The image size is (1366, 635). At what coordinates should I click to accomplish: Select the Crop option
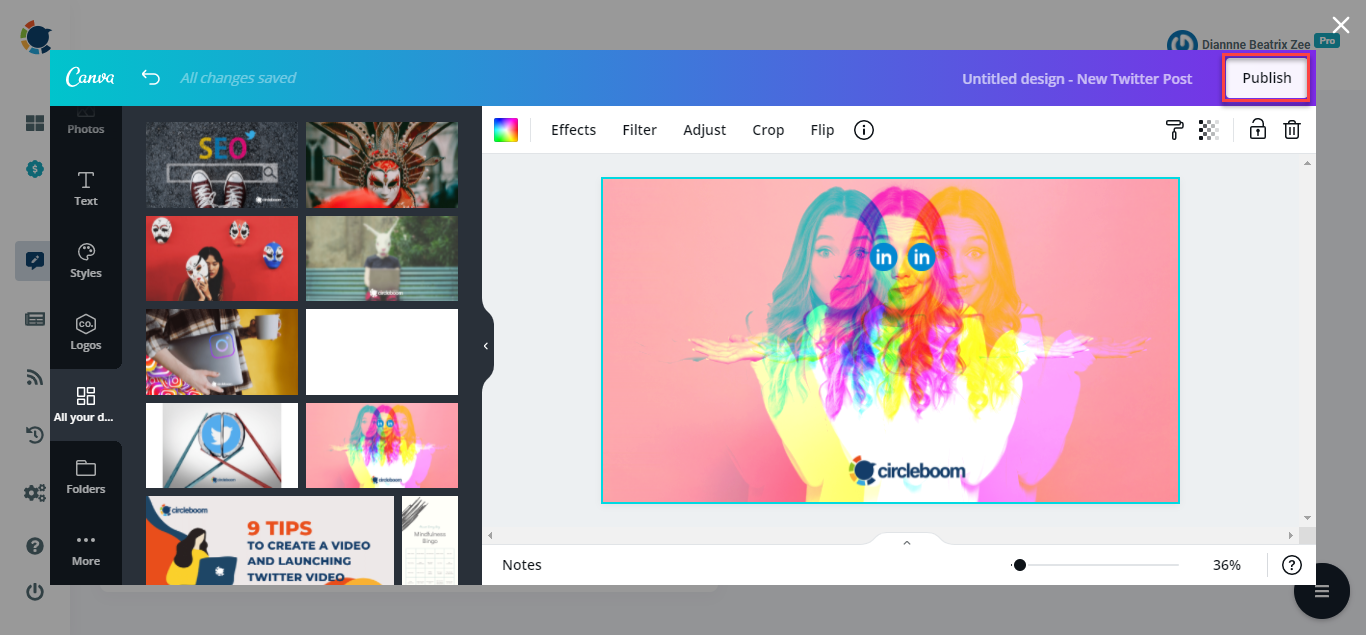point(768,130)
